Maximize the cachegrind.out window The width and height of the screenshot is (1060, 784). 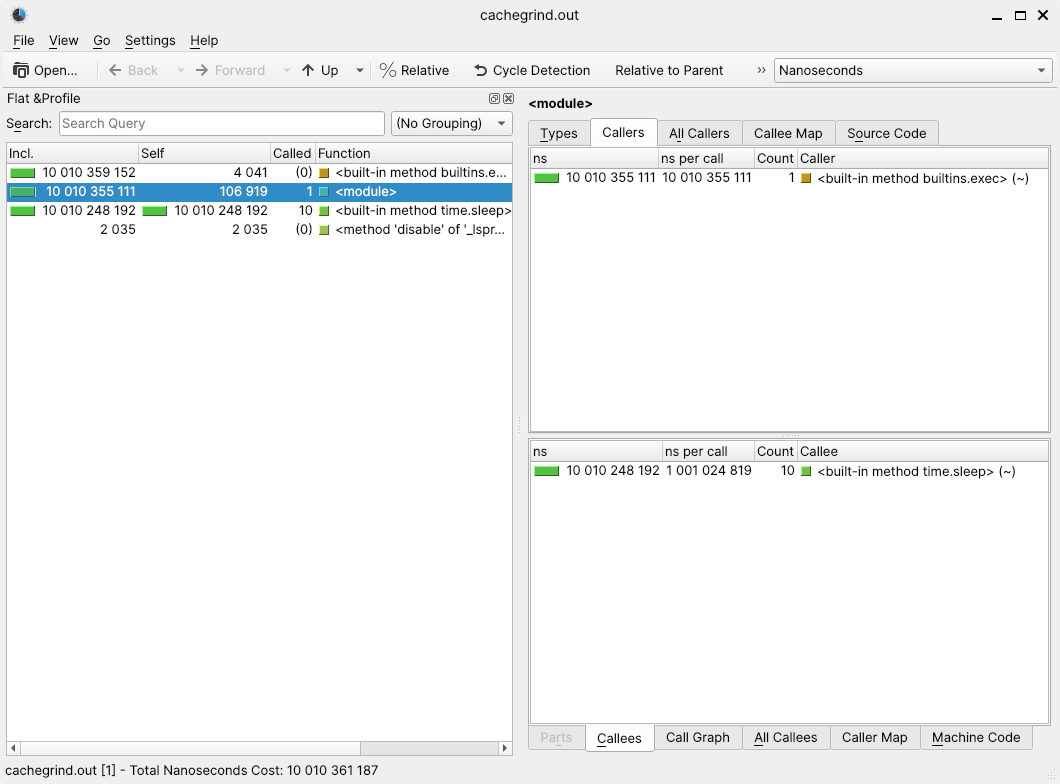point(1020,16)
